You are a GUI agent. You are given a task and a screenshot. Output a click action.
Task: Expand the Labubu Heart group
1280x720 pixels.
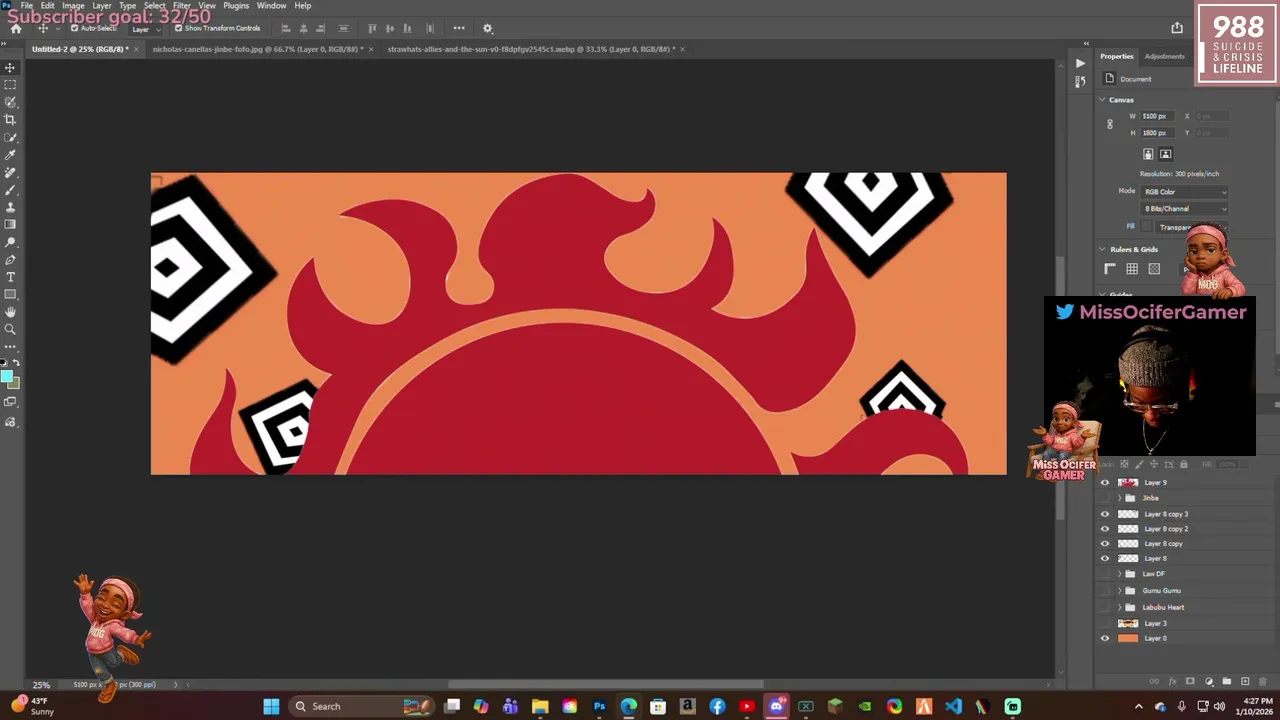(1119, 607)
